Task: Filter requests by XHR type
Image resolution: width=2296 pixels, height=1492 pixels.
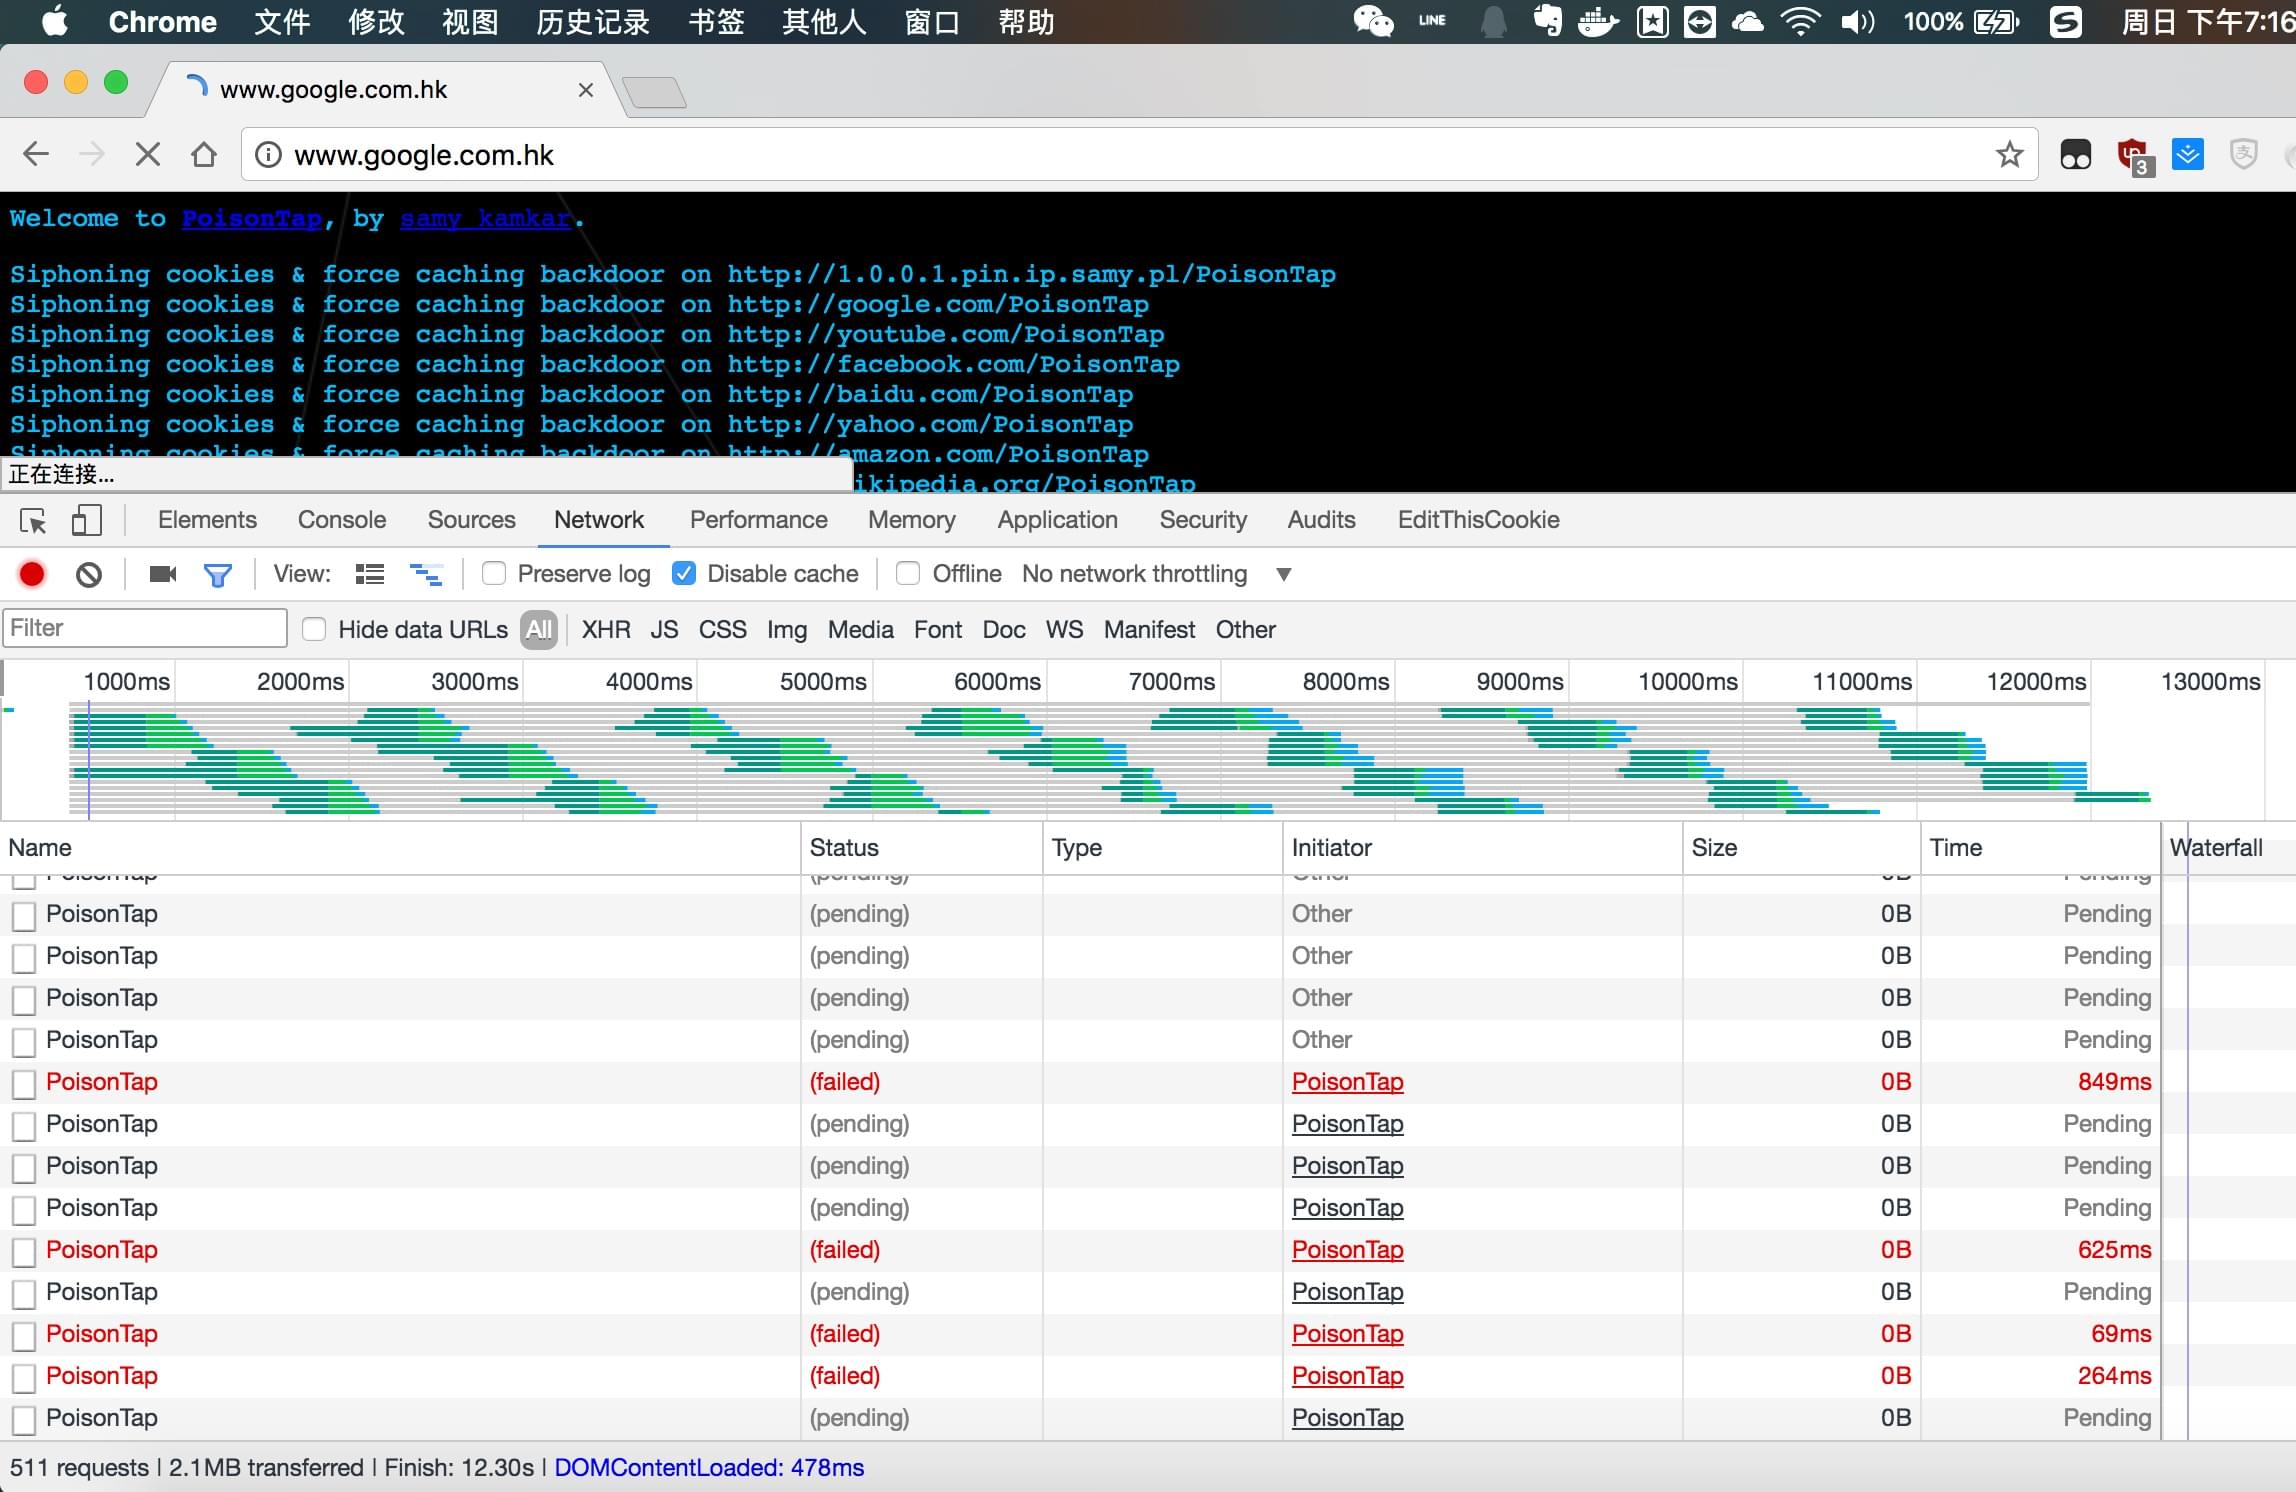Action: pos(605,630)
